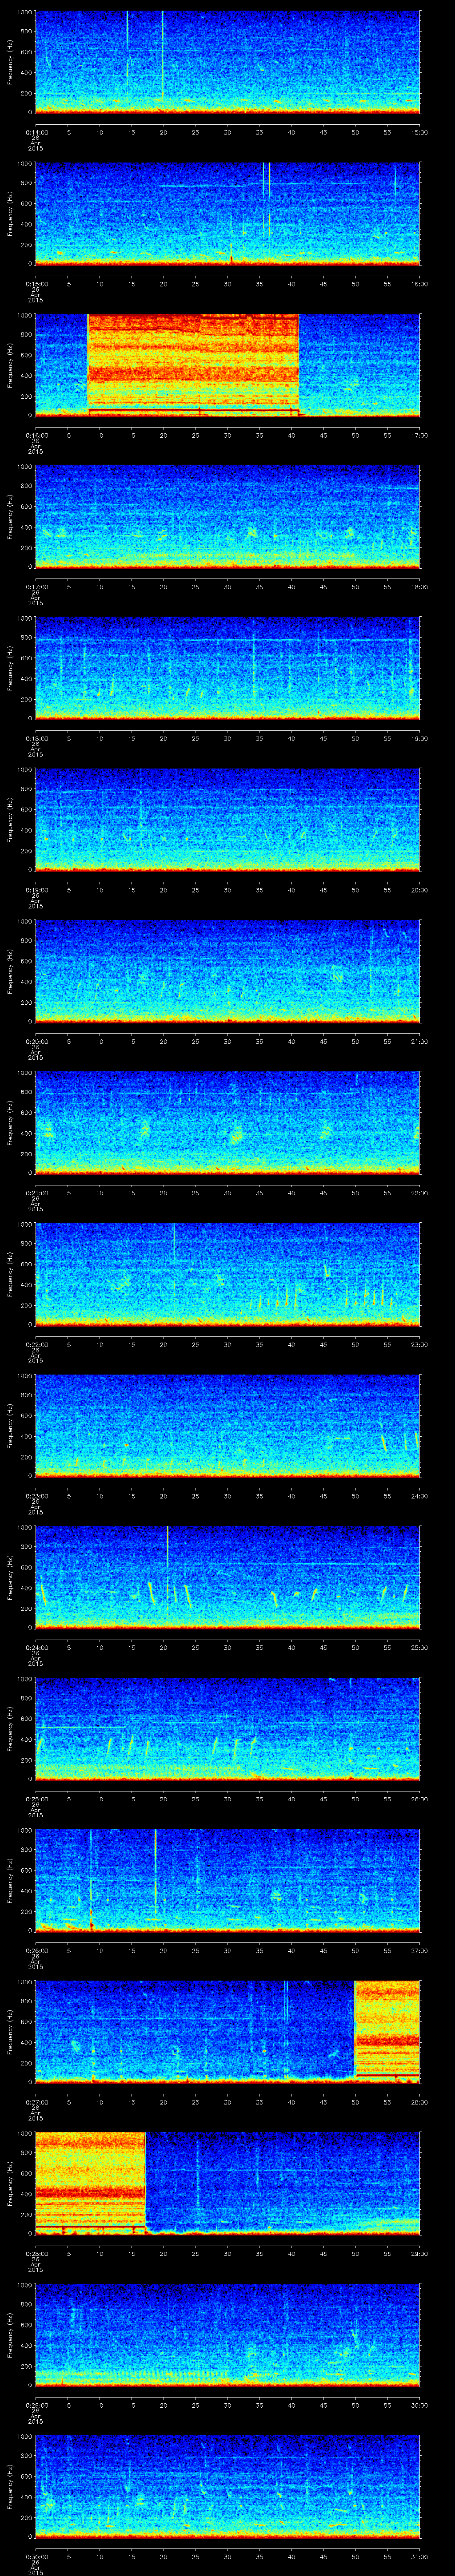Click the "31:00" axis end label
Image resolution: width=455 pixels, height=2576 pixels.
420,2556
